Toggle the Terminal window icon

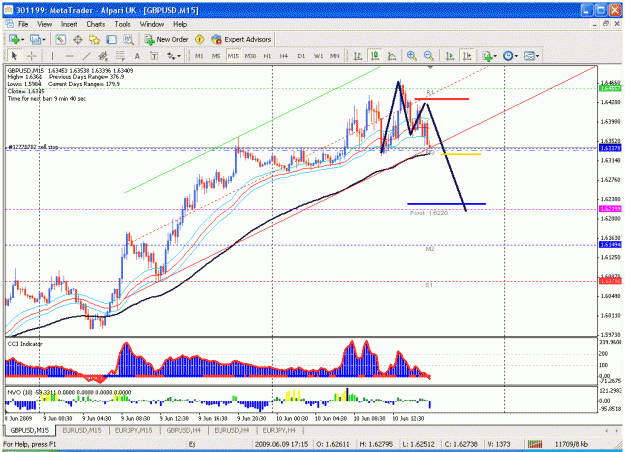(x=111, y=39)
